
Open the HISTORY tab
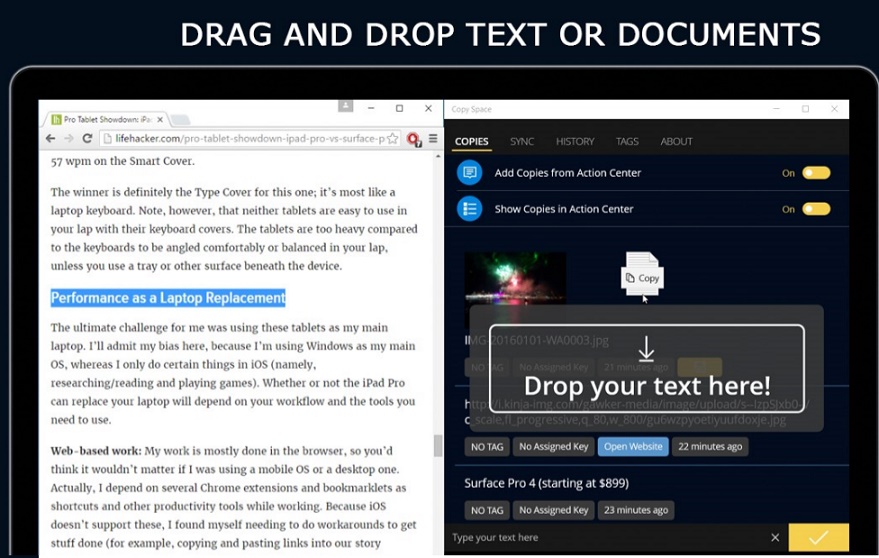point(575,141)
